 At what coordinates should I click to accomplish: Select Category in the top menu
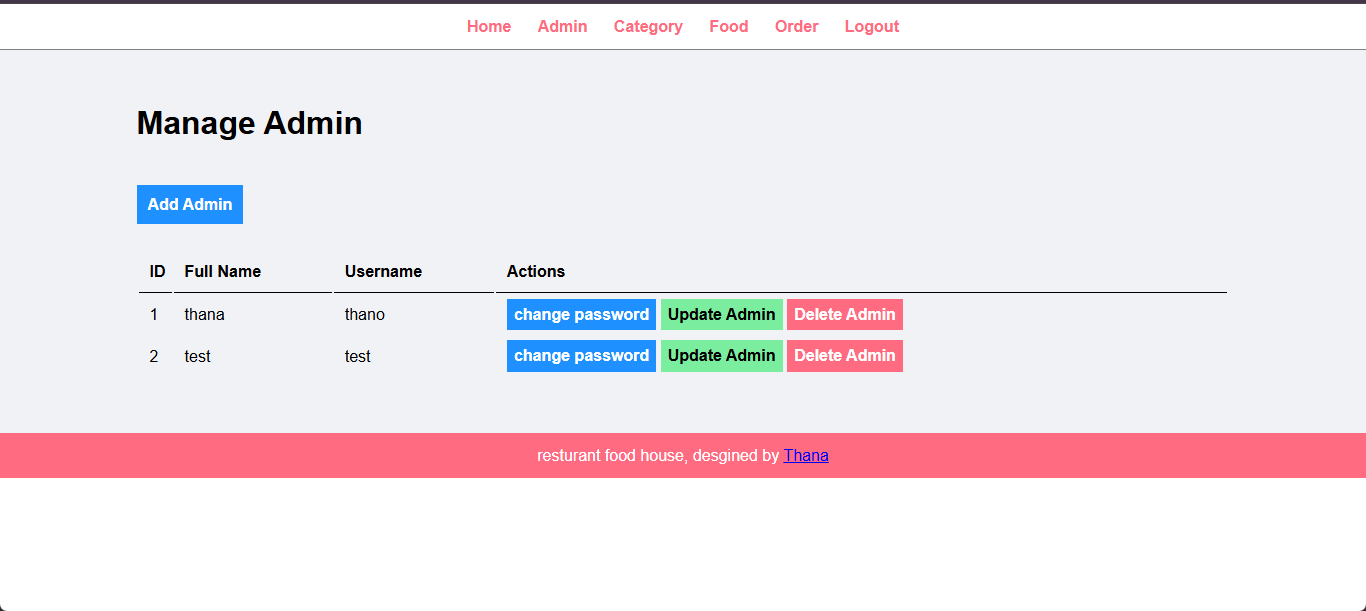[x=648, y=27]
